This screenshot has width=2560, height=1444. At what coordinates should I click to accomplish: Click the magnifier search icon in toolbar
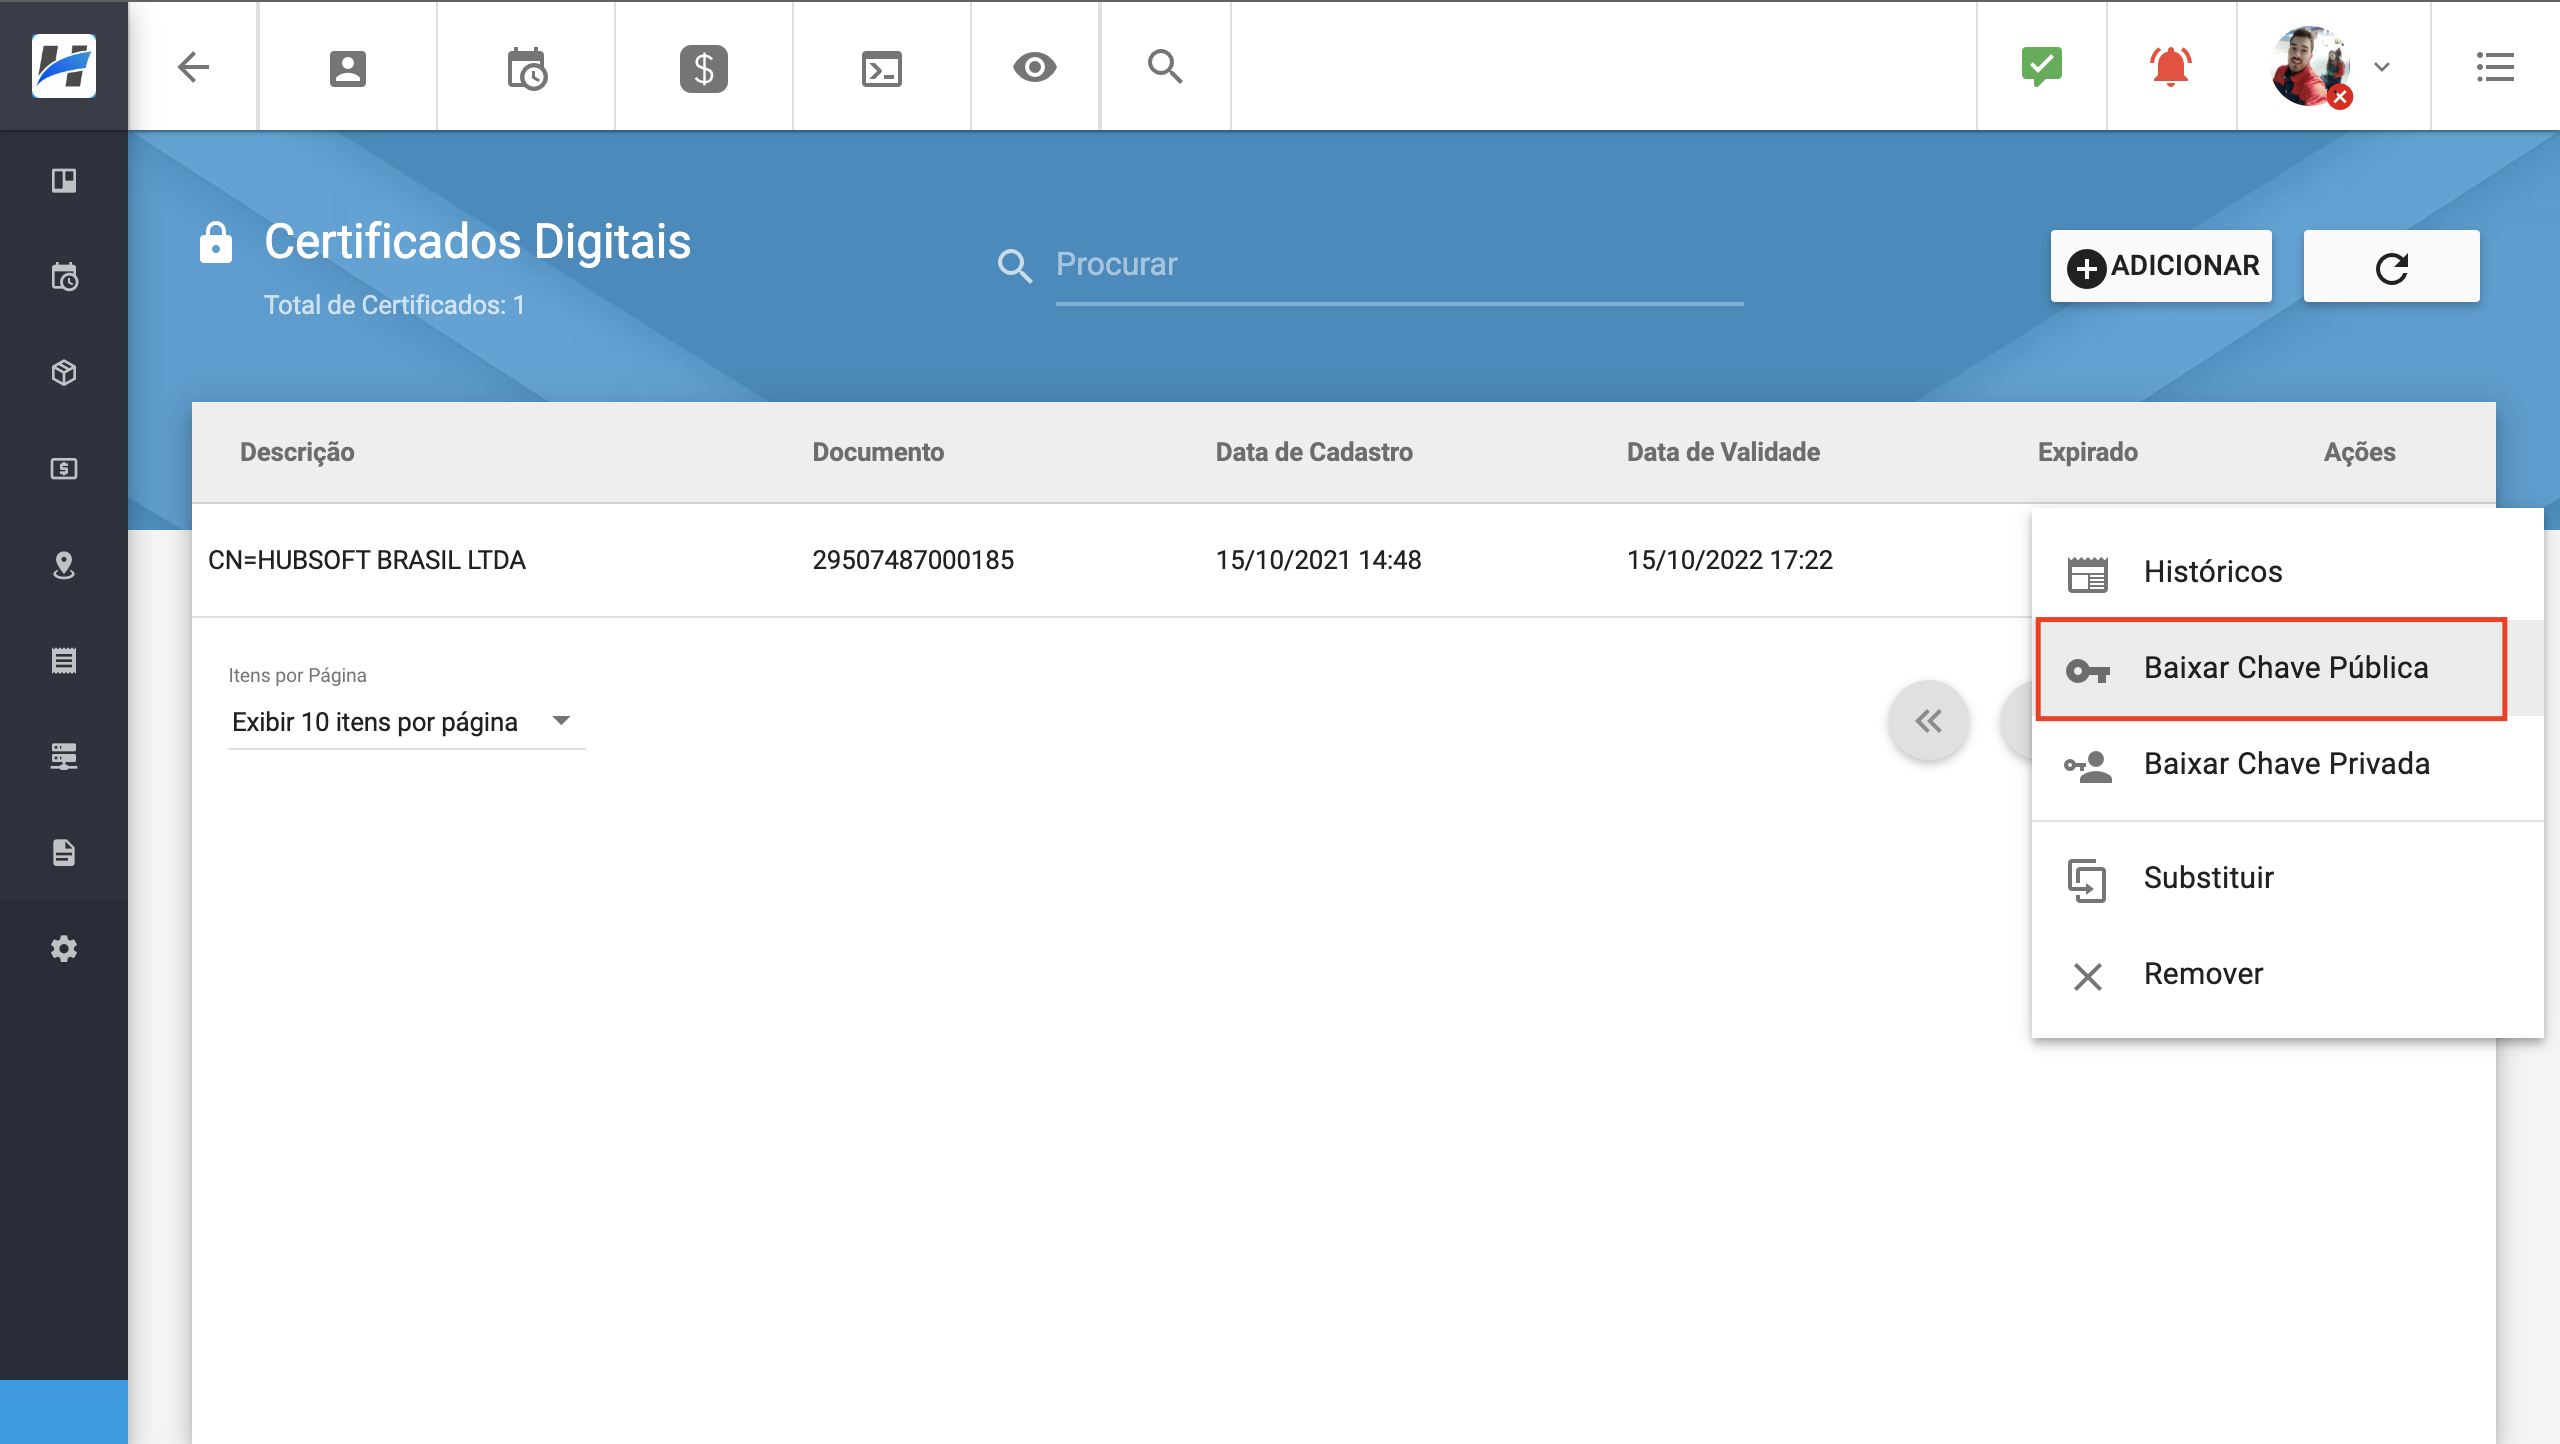[x=1165, y=67]
